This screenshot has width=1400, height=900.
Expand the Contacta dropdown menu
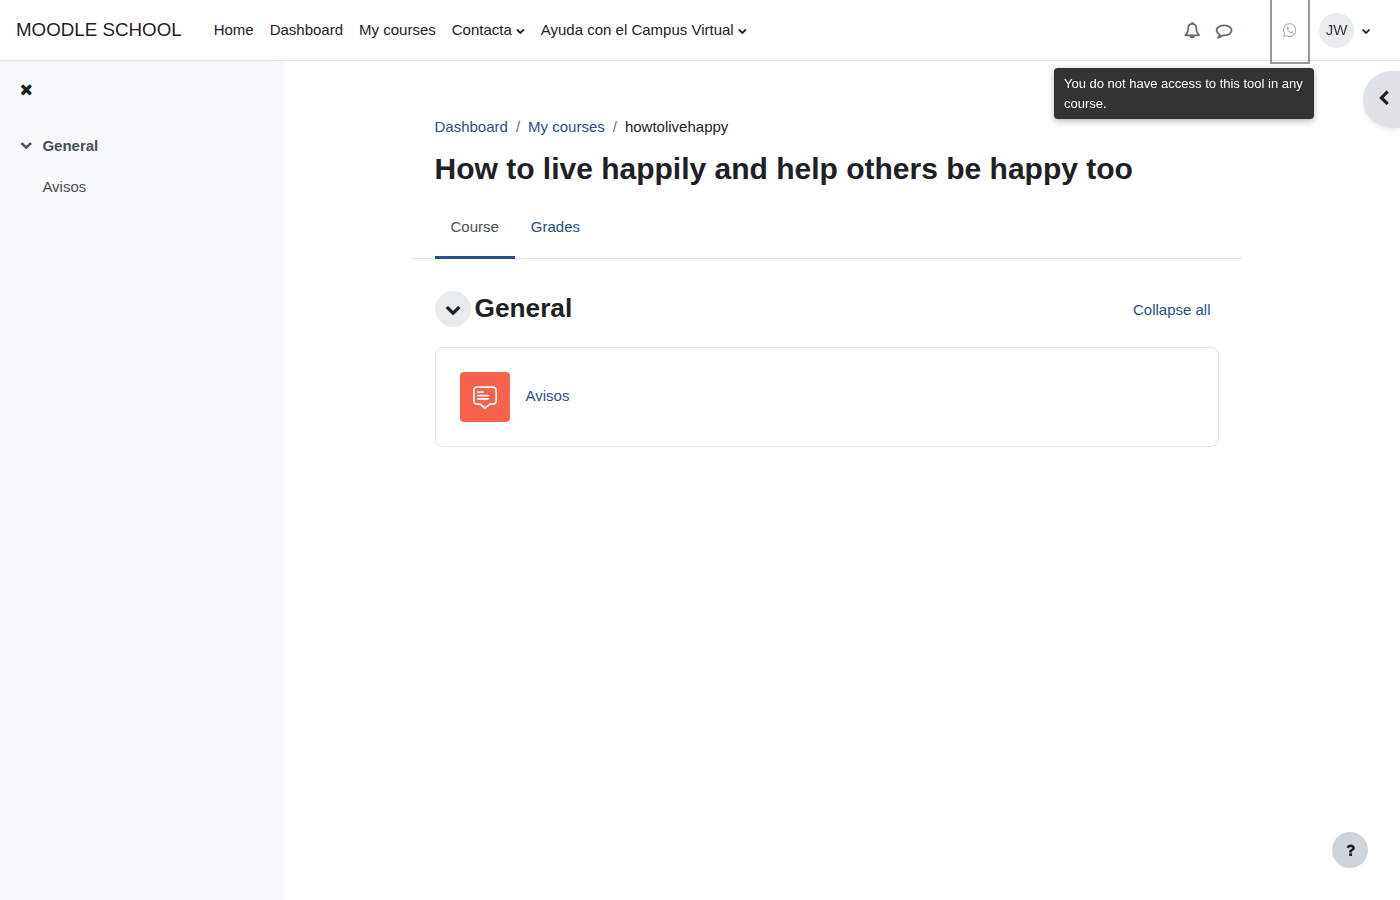coord(488,31)
